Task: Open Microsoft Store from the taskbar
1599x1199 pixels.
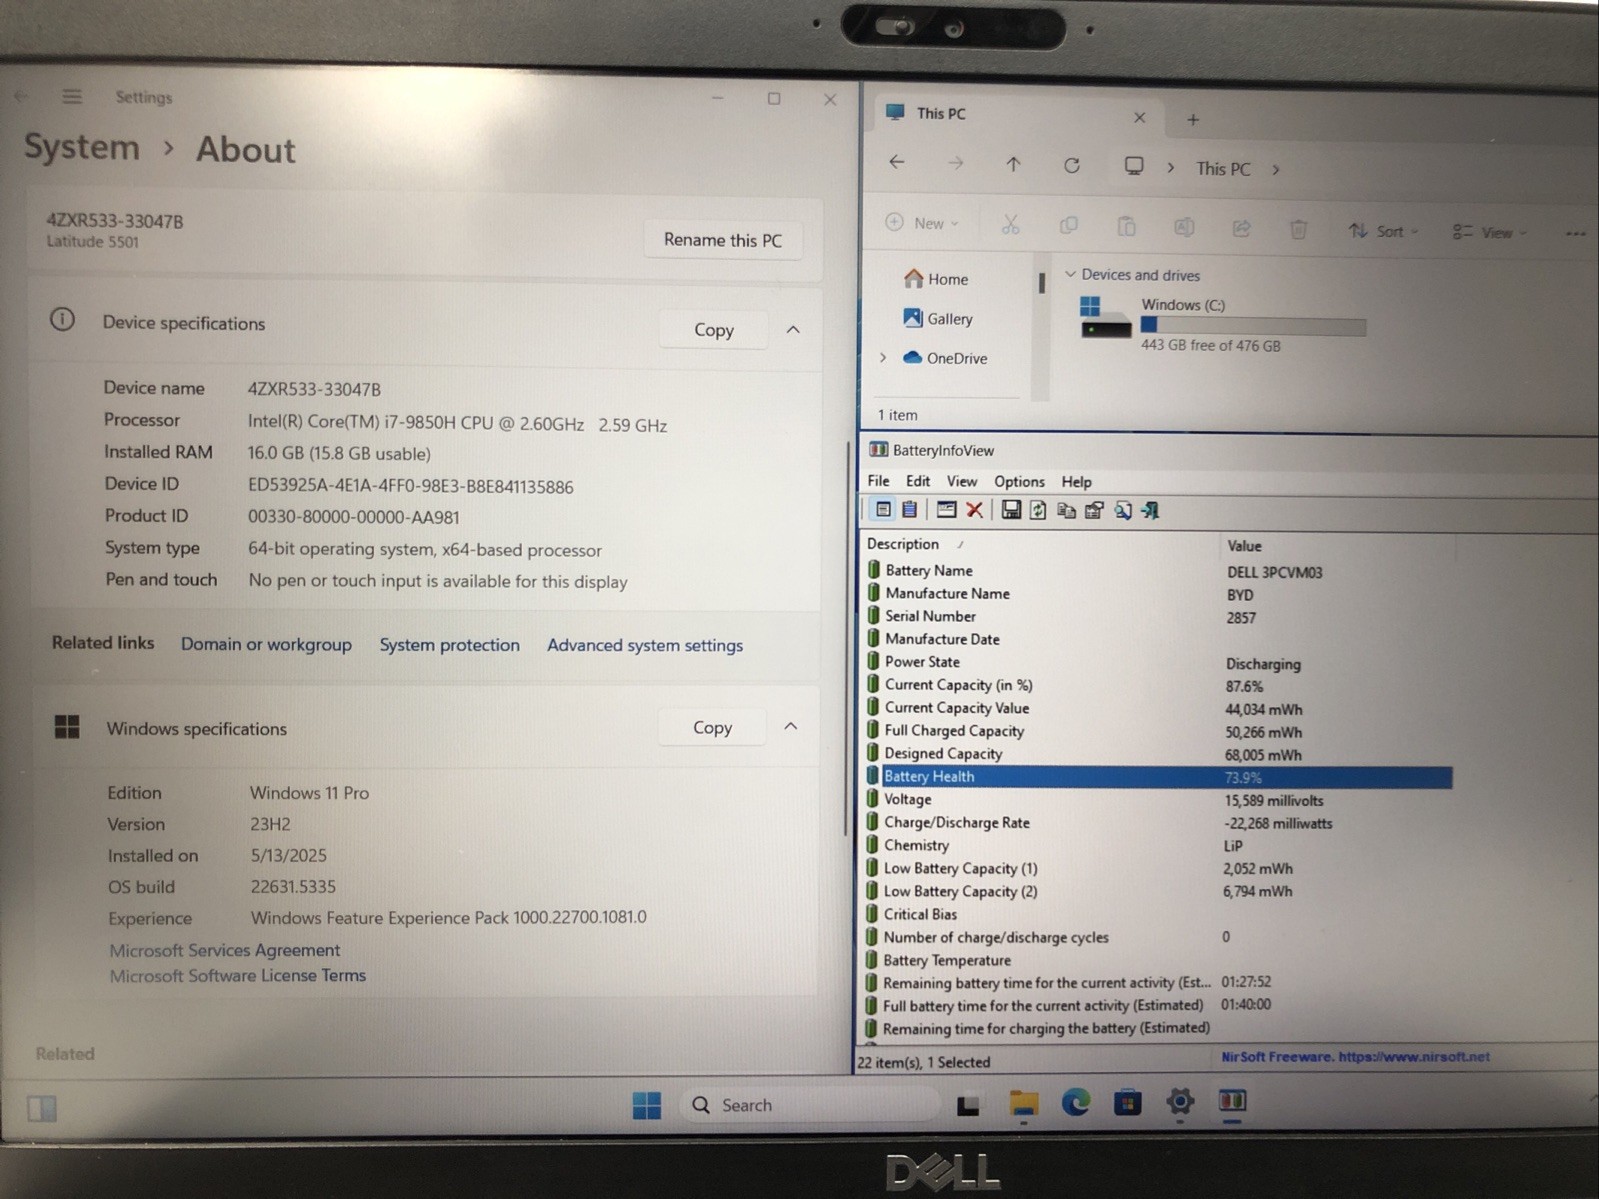Action: click(1128, 1102)
